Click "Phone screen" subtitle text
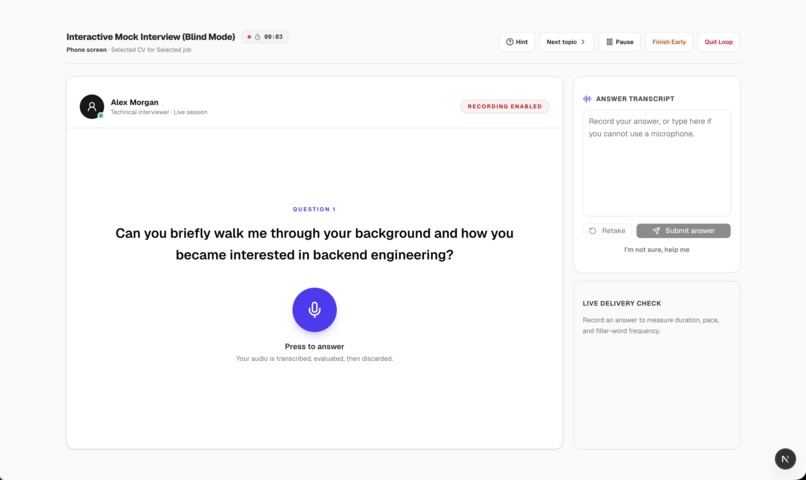Image resolution: width=806 pixels, height=480 pixels. coord(86,50)
